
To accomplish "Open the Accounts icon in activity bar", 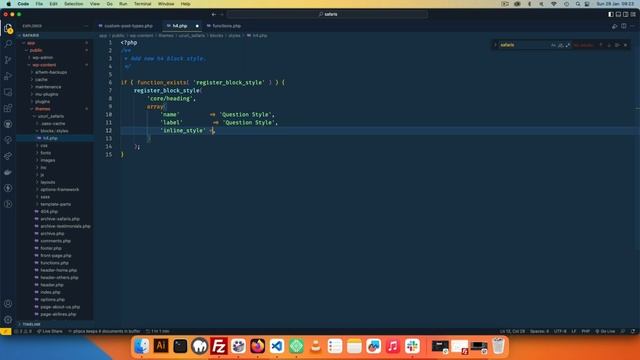I will pyautogui.click(x=8, y=304).
